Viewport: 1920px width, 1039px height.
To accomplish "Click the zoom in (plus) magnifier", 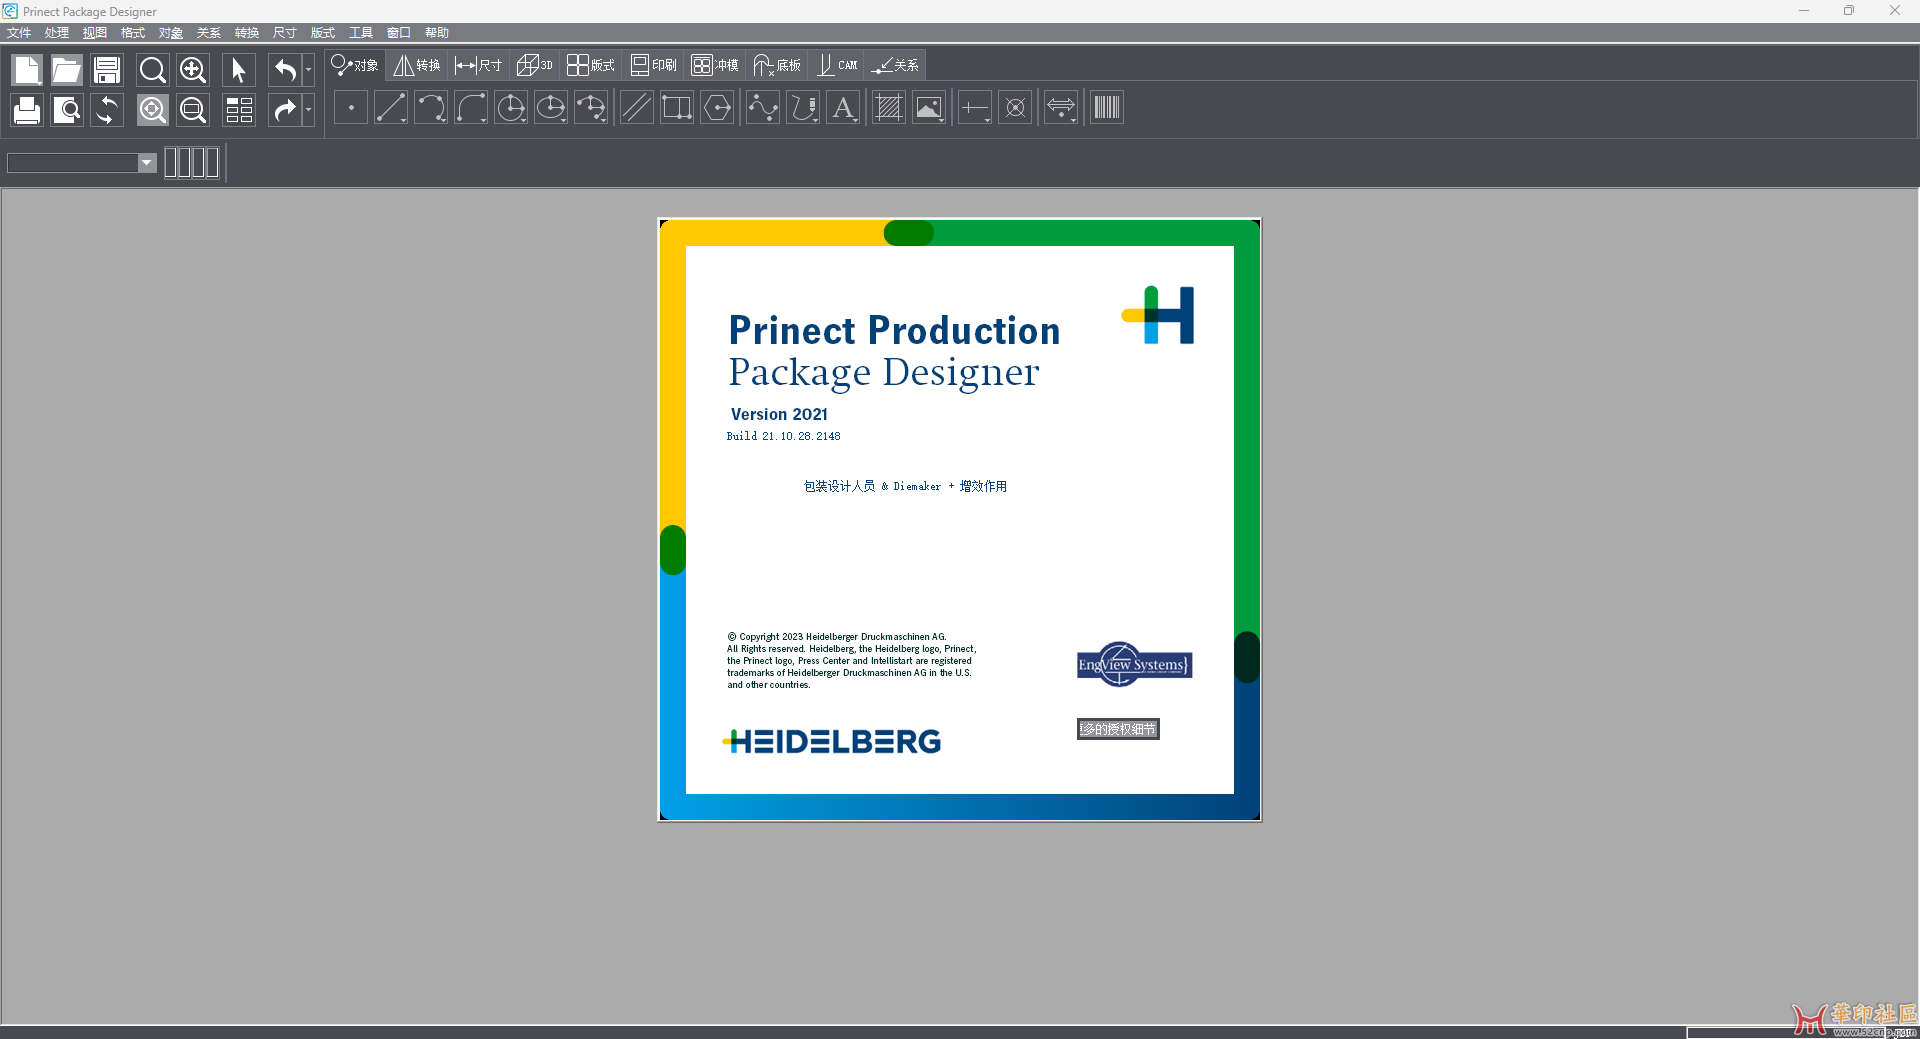I will pyautogui.click(x=193, y=70).
